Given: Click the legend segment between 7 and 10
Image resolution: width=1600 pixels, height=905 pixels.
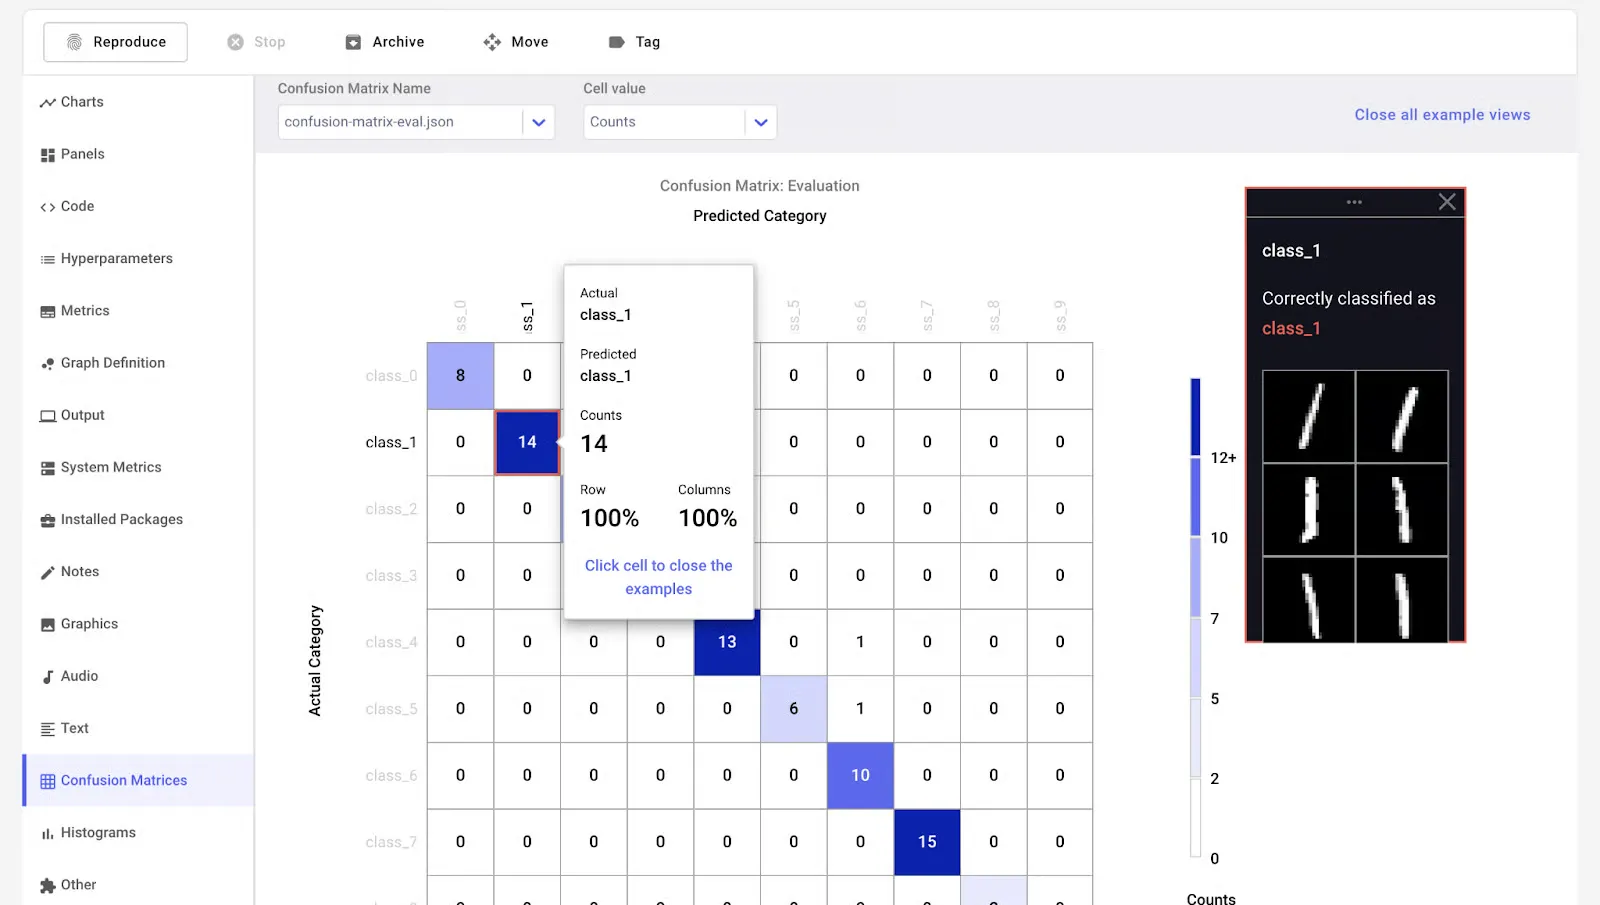Looking at the screenshot, I should pos(1195,577).
